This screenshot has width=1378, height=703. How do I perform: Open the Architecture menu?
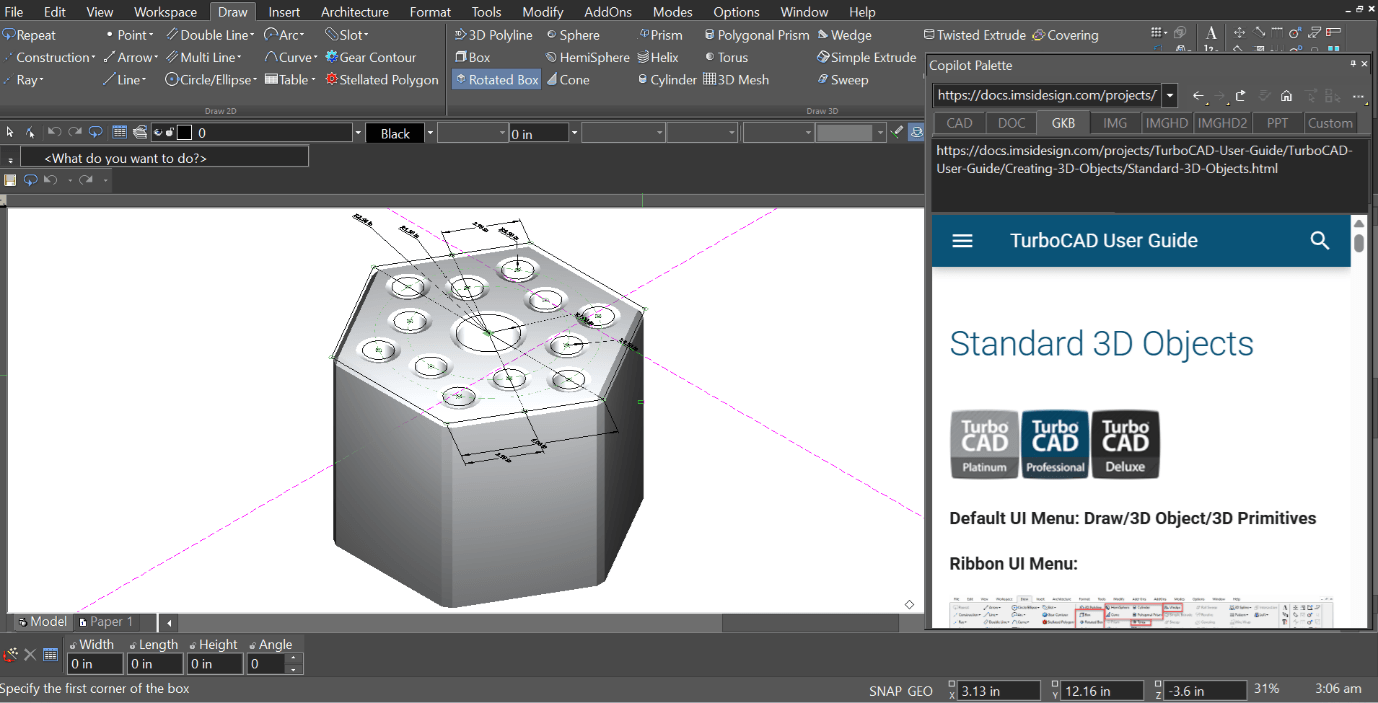point(354,12)
